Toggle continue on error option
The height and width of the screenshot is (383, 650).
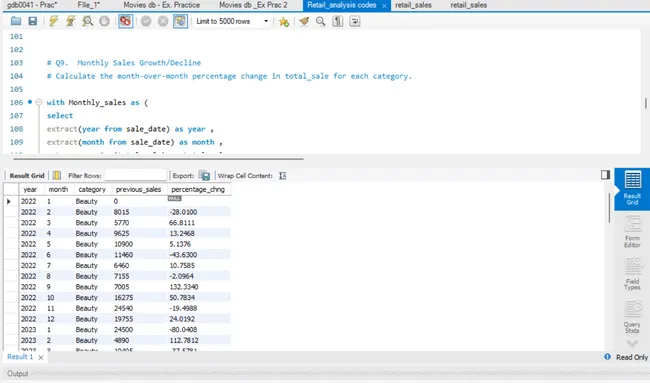(x=125, y=21)
